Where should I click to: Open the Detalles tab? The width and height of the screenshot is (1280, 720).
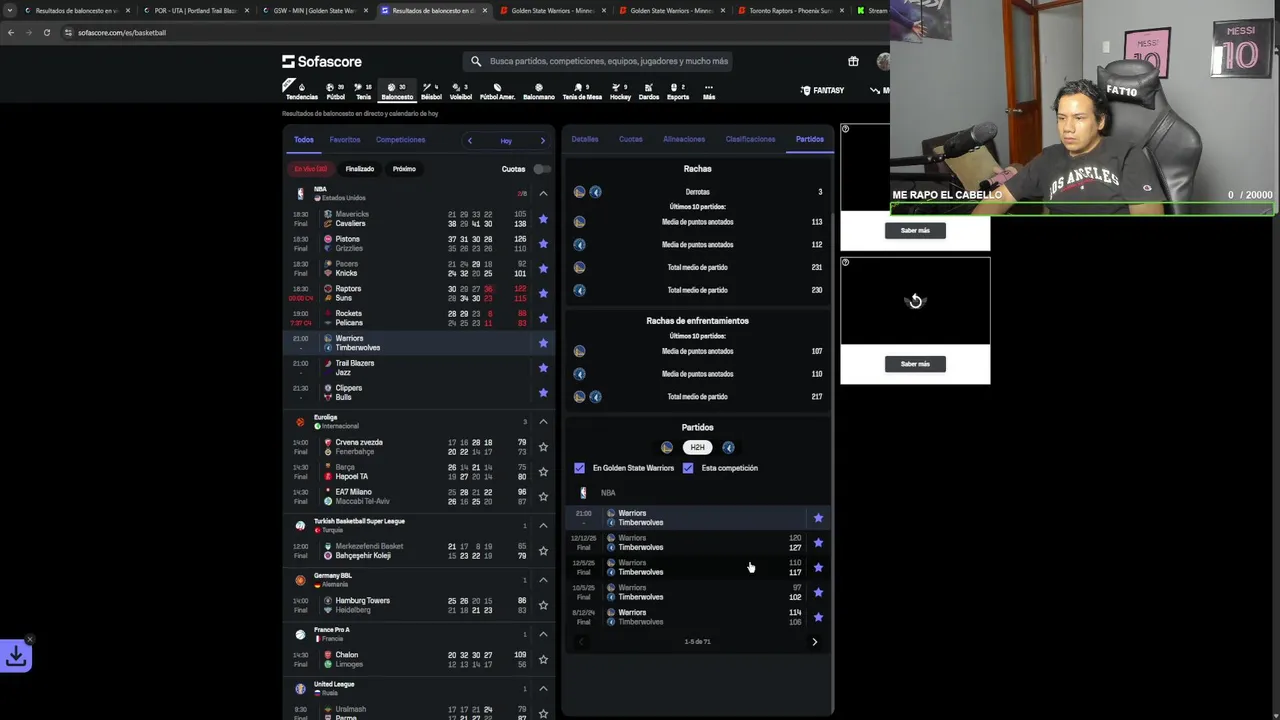(x=585, y=139)
